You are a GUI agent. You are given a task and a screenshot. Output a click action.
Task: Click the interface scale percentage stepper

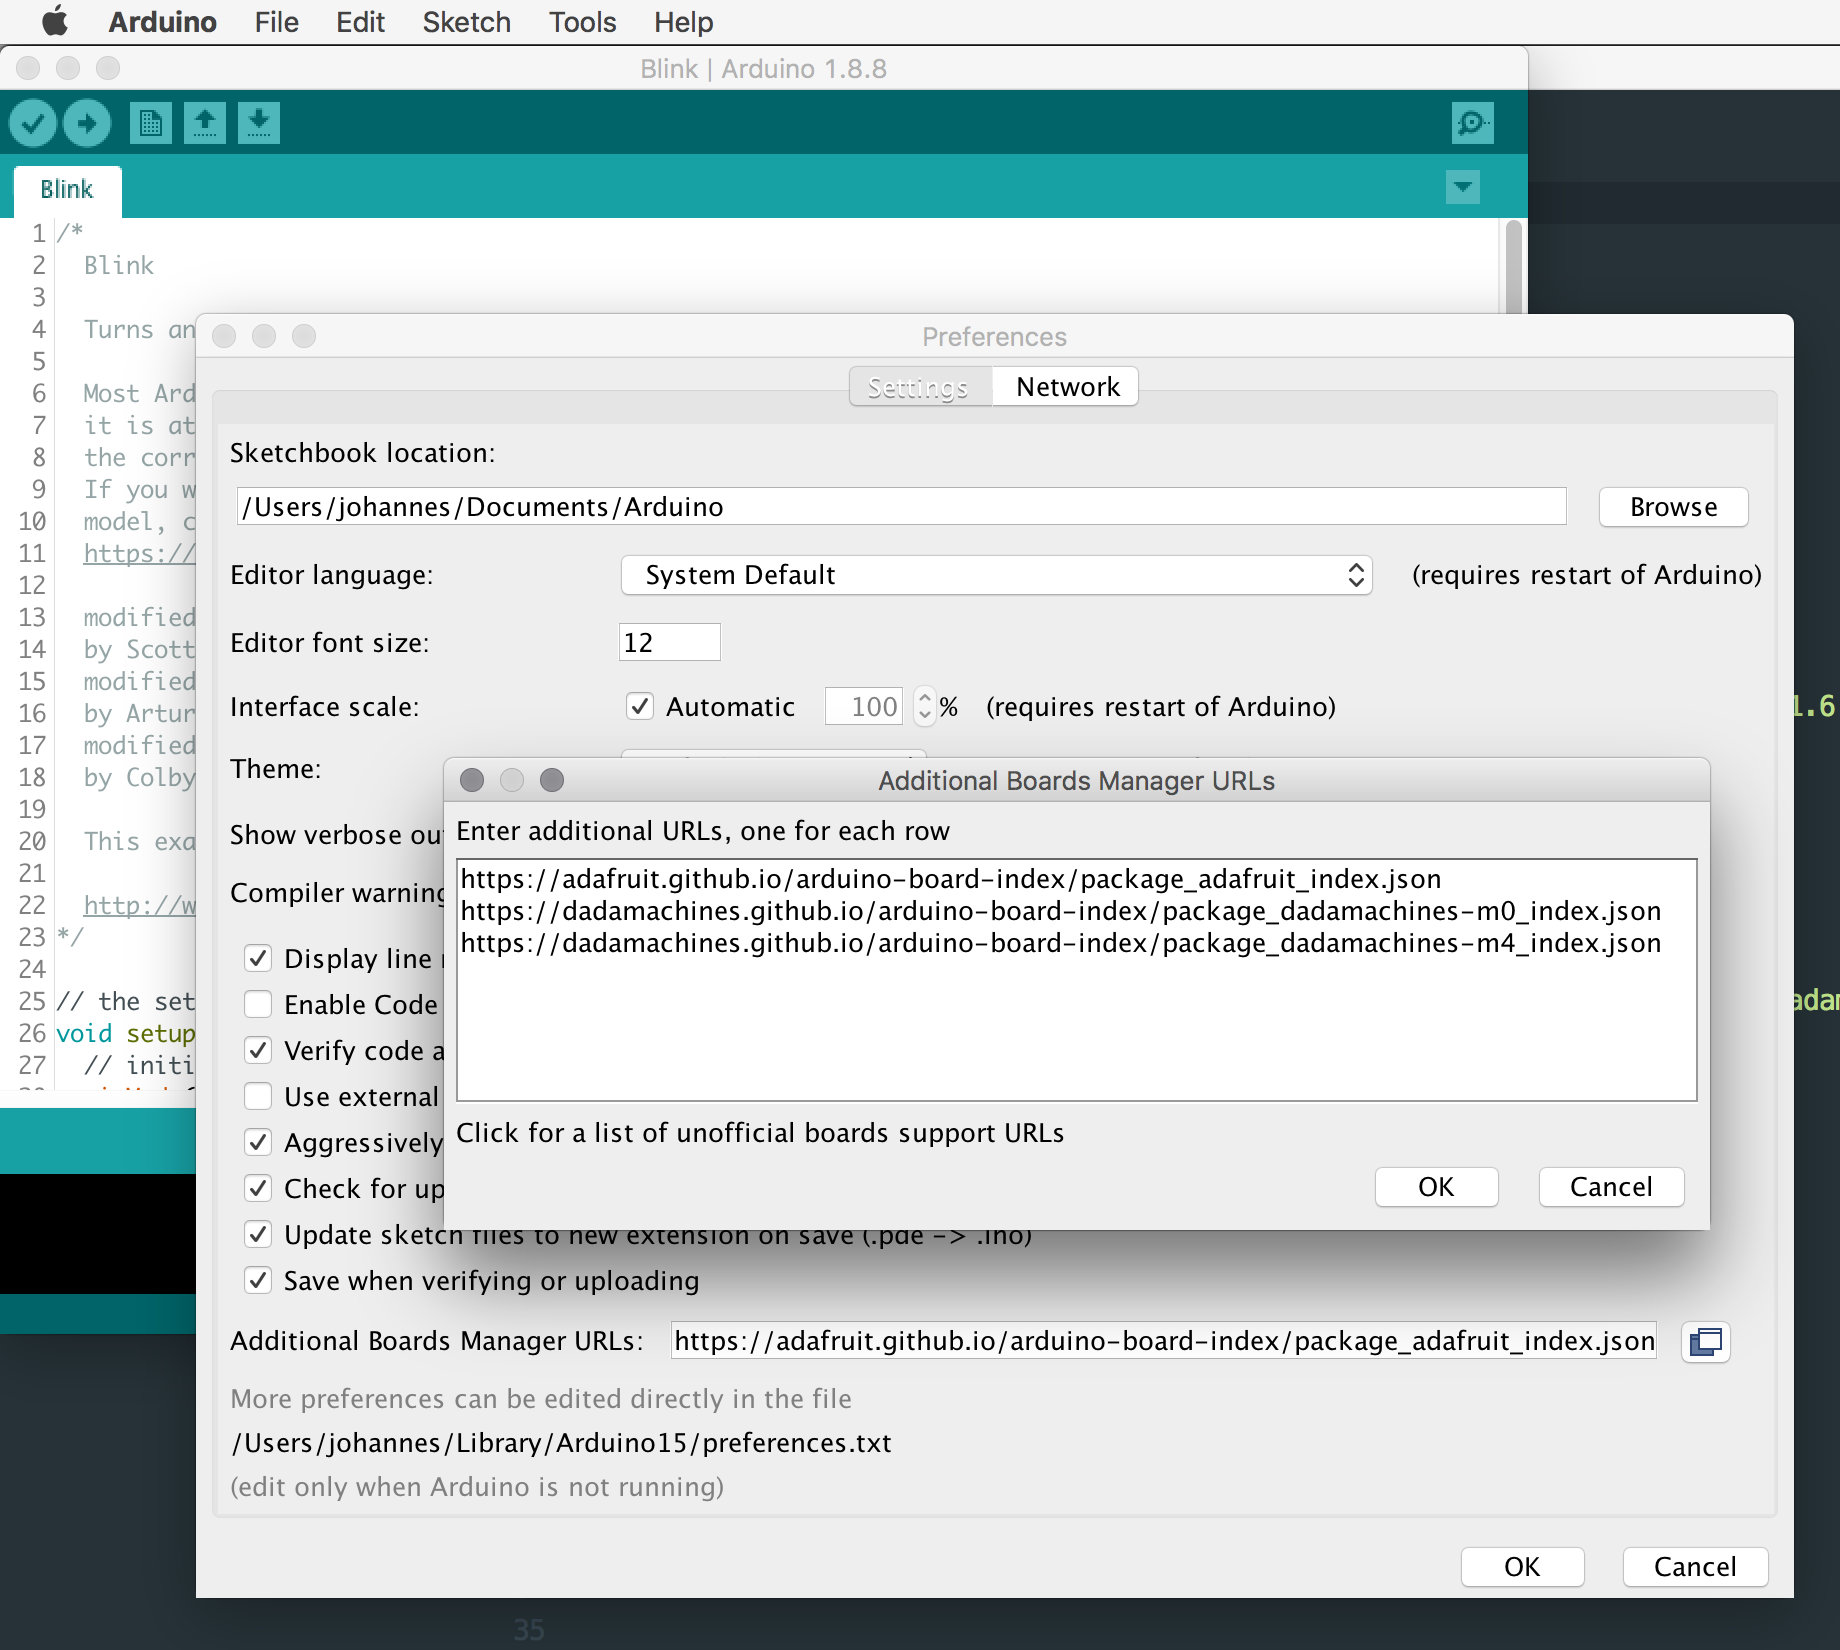(924, 706)
